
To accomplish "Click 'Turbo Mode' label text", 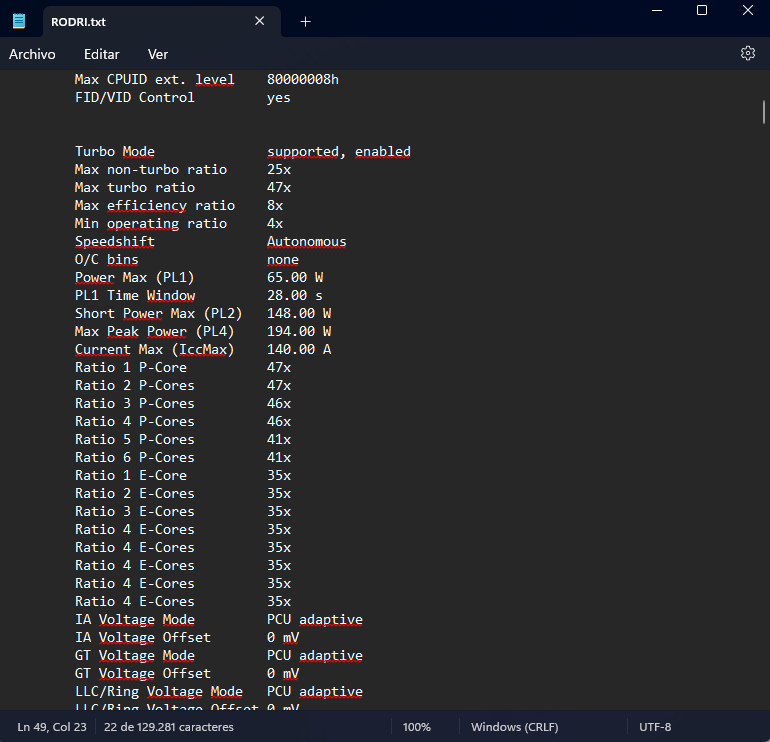I will (114, 151).
